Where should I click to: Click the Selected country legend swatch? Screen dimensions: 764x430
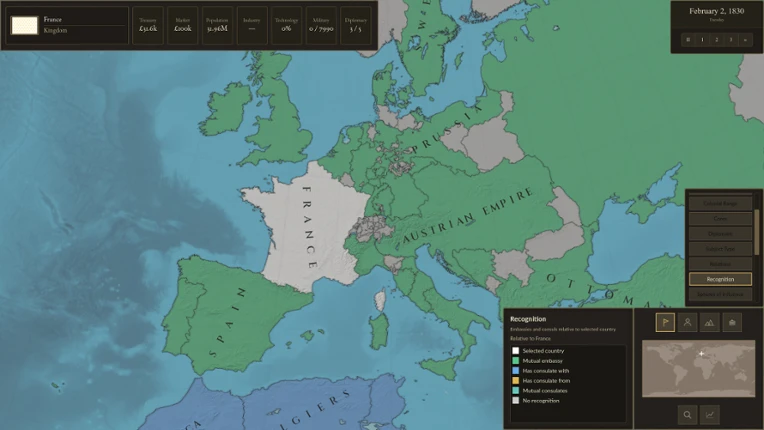point(516,351)
